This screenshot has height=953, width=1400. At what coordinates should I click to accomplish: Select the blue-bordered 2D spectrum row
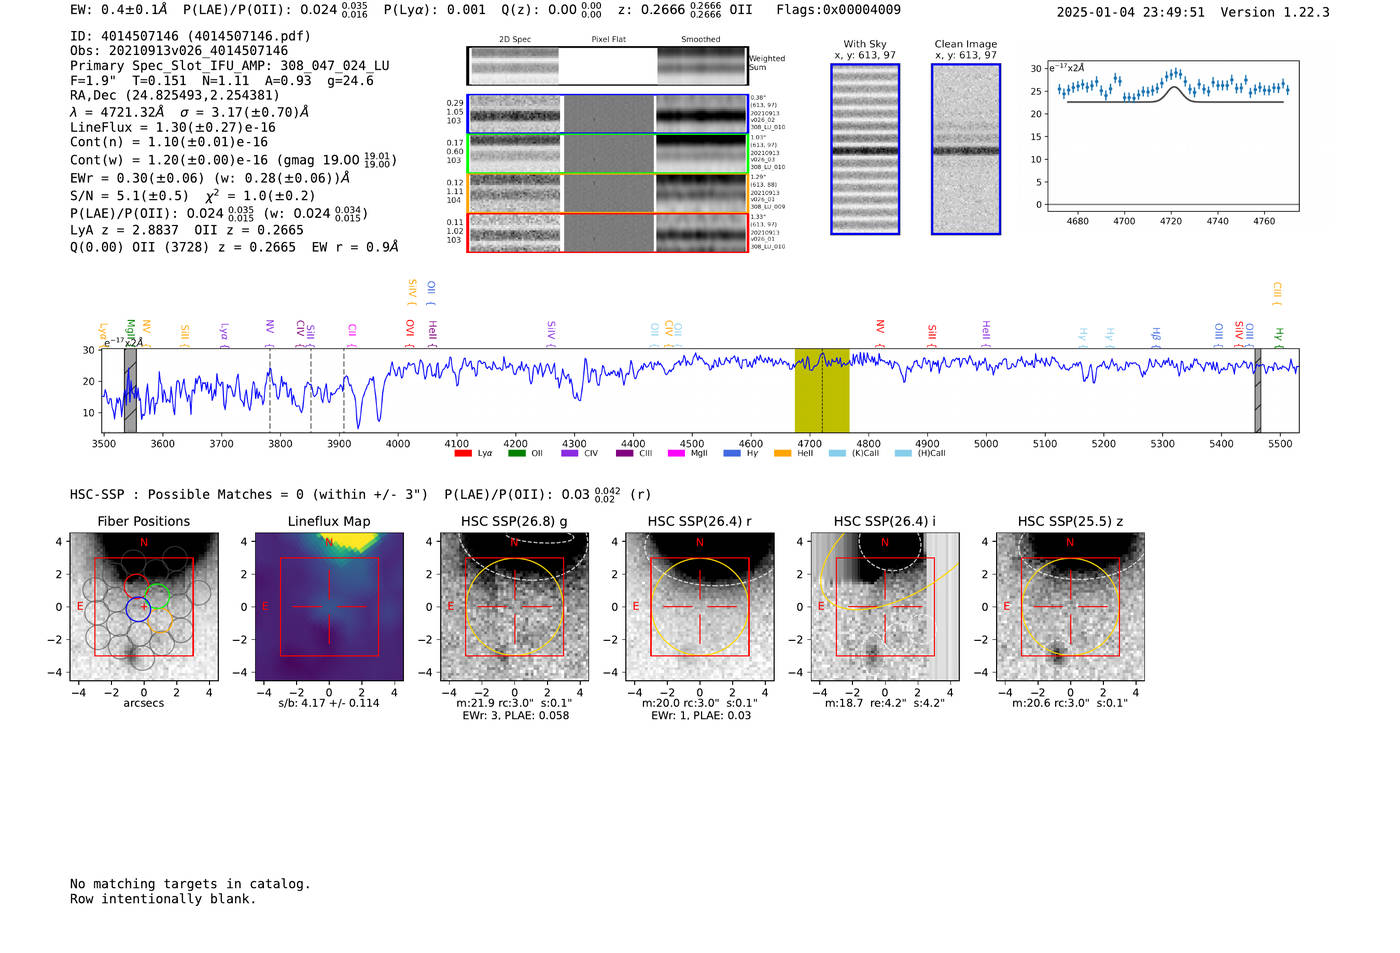[608, 114]
